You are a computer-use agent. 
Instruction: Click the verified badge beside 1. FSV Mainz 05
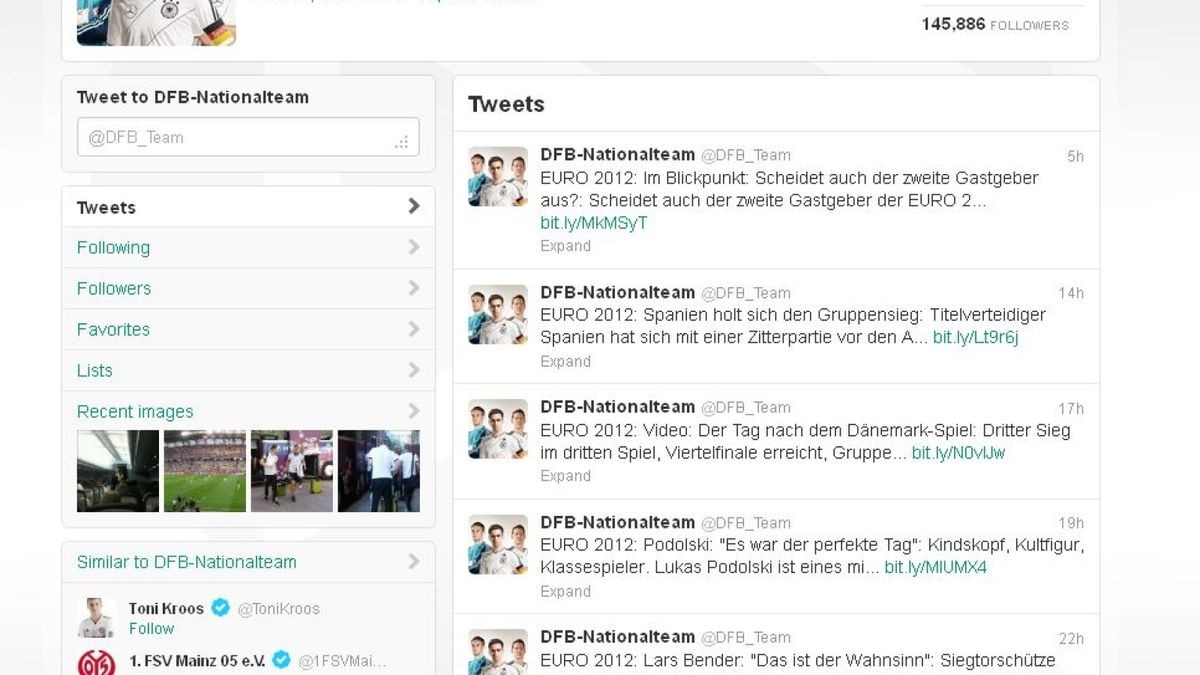point(280,660)
